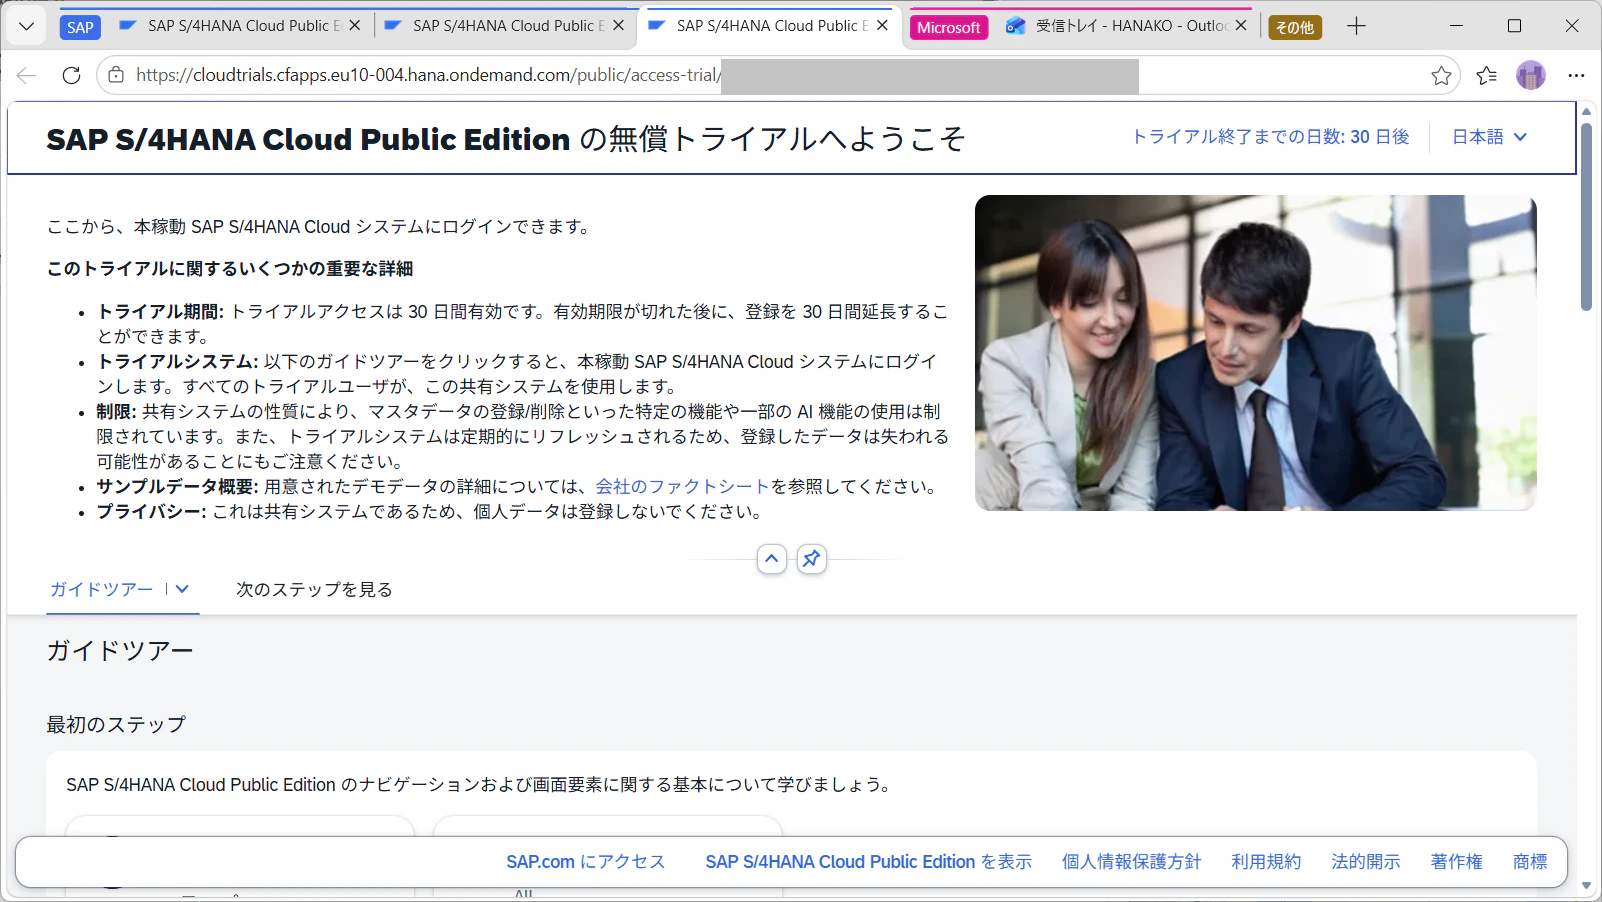Close the active SAP S/4HANA Cloud tab
The height and width of the screenshot is (902, 1602).
coord(882,26)
